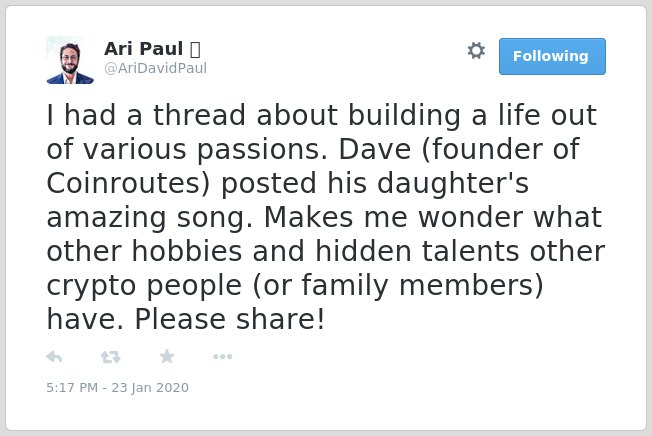Open the @AriDavidPaul handle link
Image resolution: width=652 pixels, height=436 pixels.
tap(156, 68)
